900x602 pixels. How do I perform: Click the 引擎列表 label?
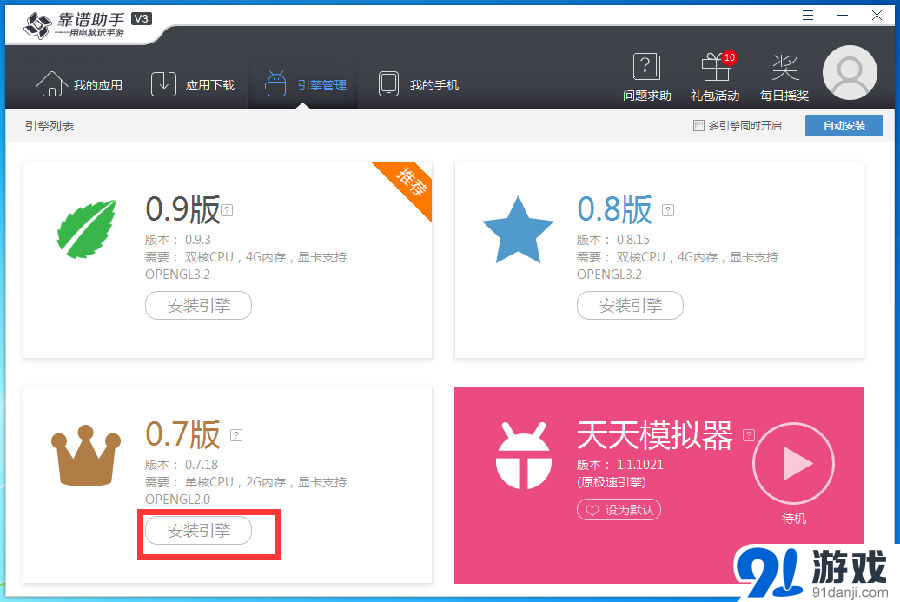pyautogui.click(x=49, y=126)
